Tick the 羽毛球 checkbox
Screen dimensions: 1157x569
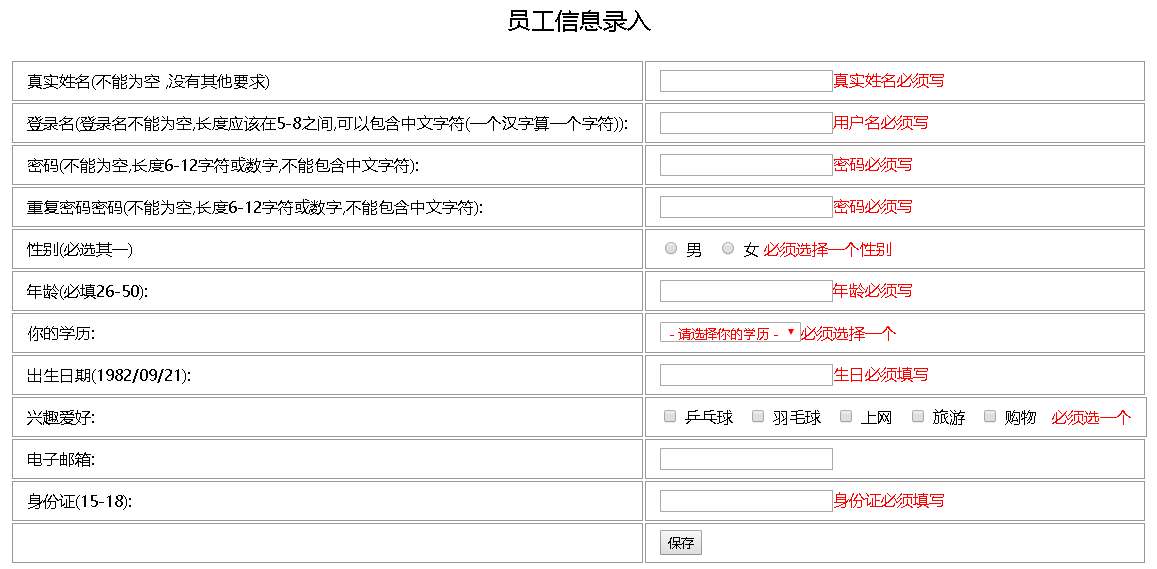[759, 417]
